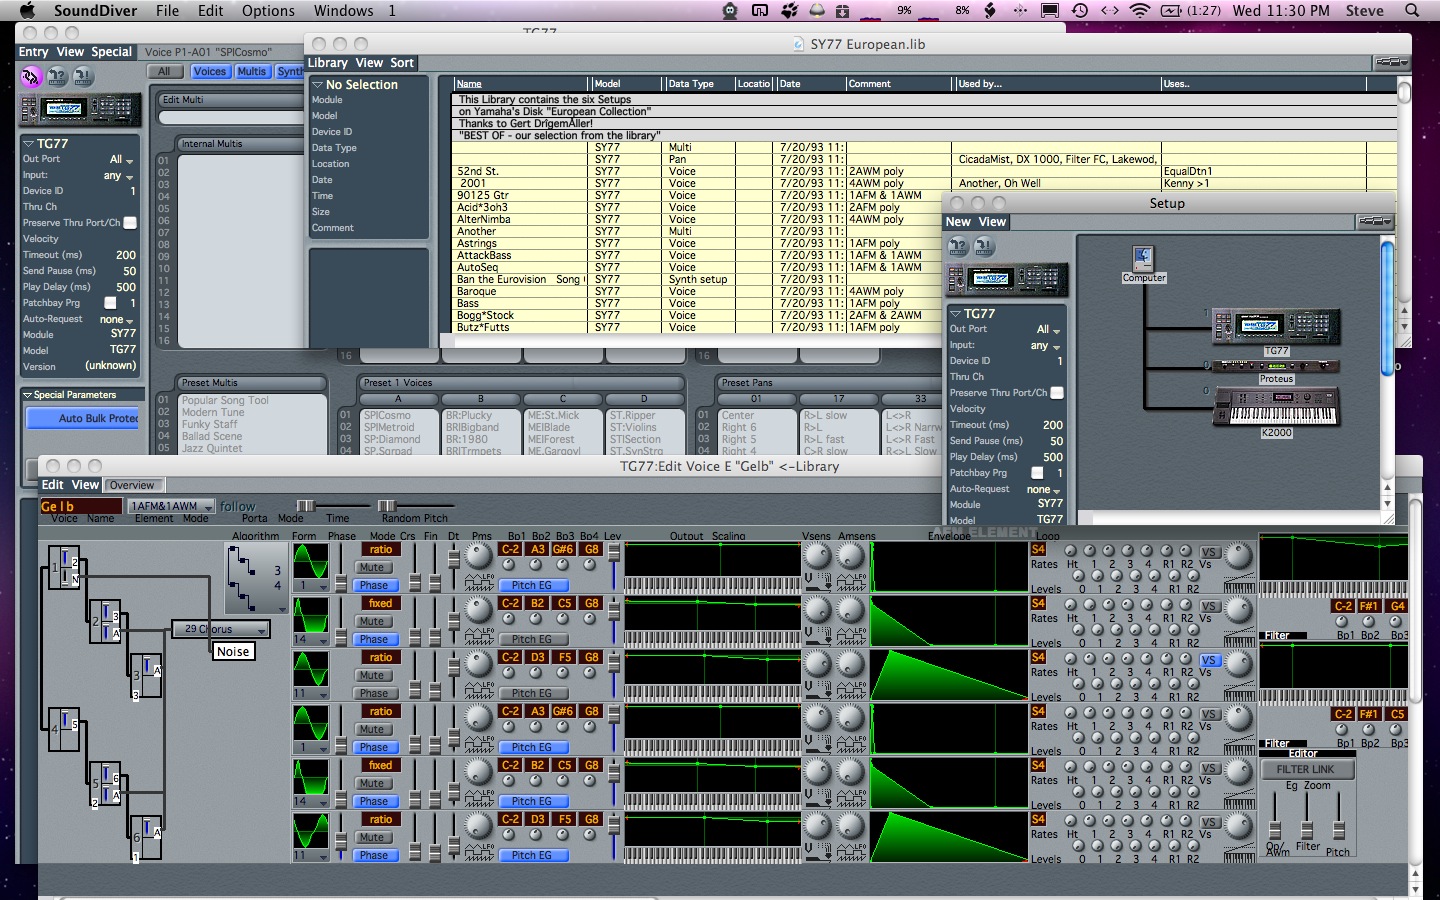Click the Algorithm diagram selector
Image resolution: width=1440 pixels, height=900 pixels.
257,579
